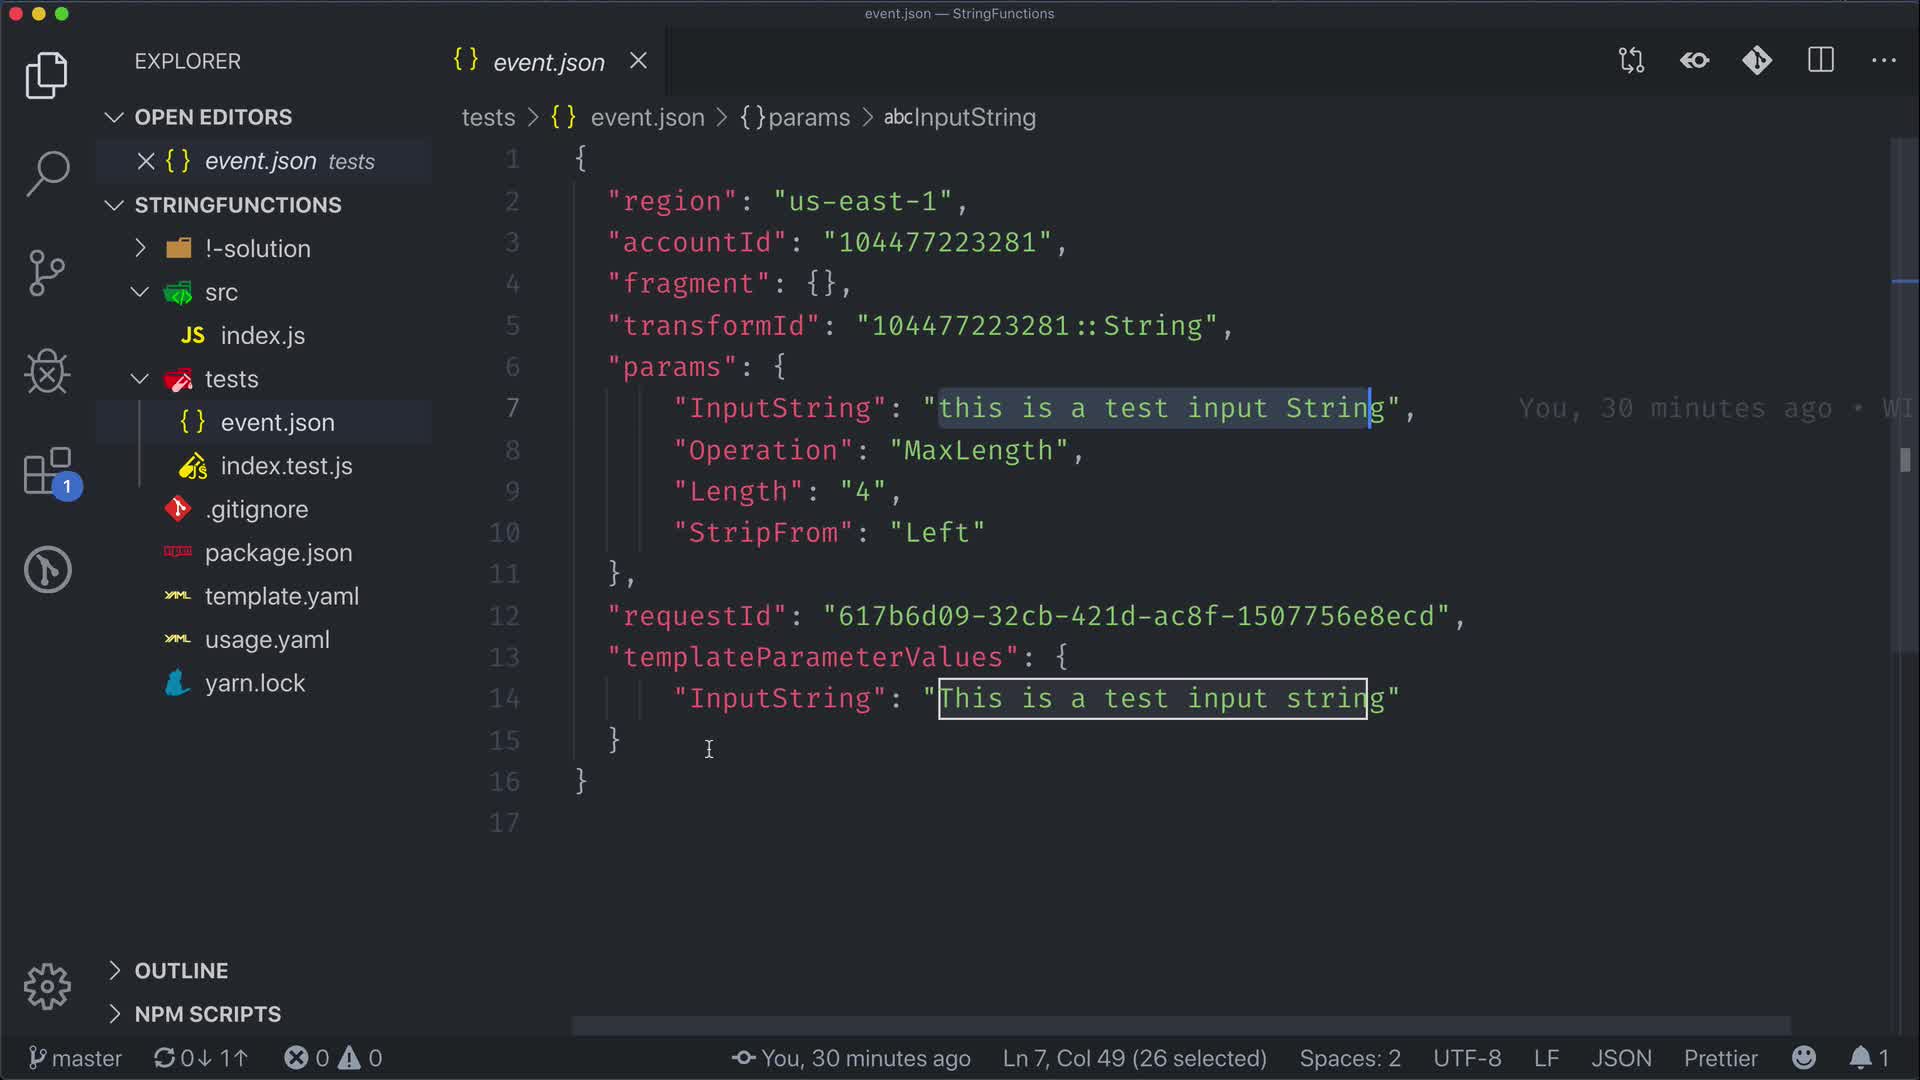Open the Search view in activity bar
Image resolution: width=1920 pixels, height=1080 pixels.
tap(47, 173)
